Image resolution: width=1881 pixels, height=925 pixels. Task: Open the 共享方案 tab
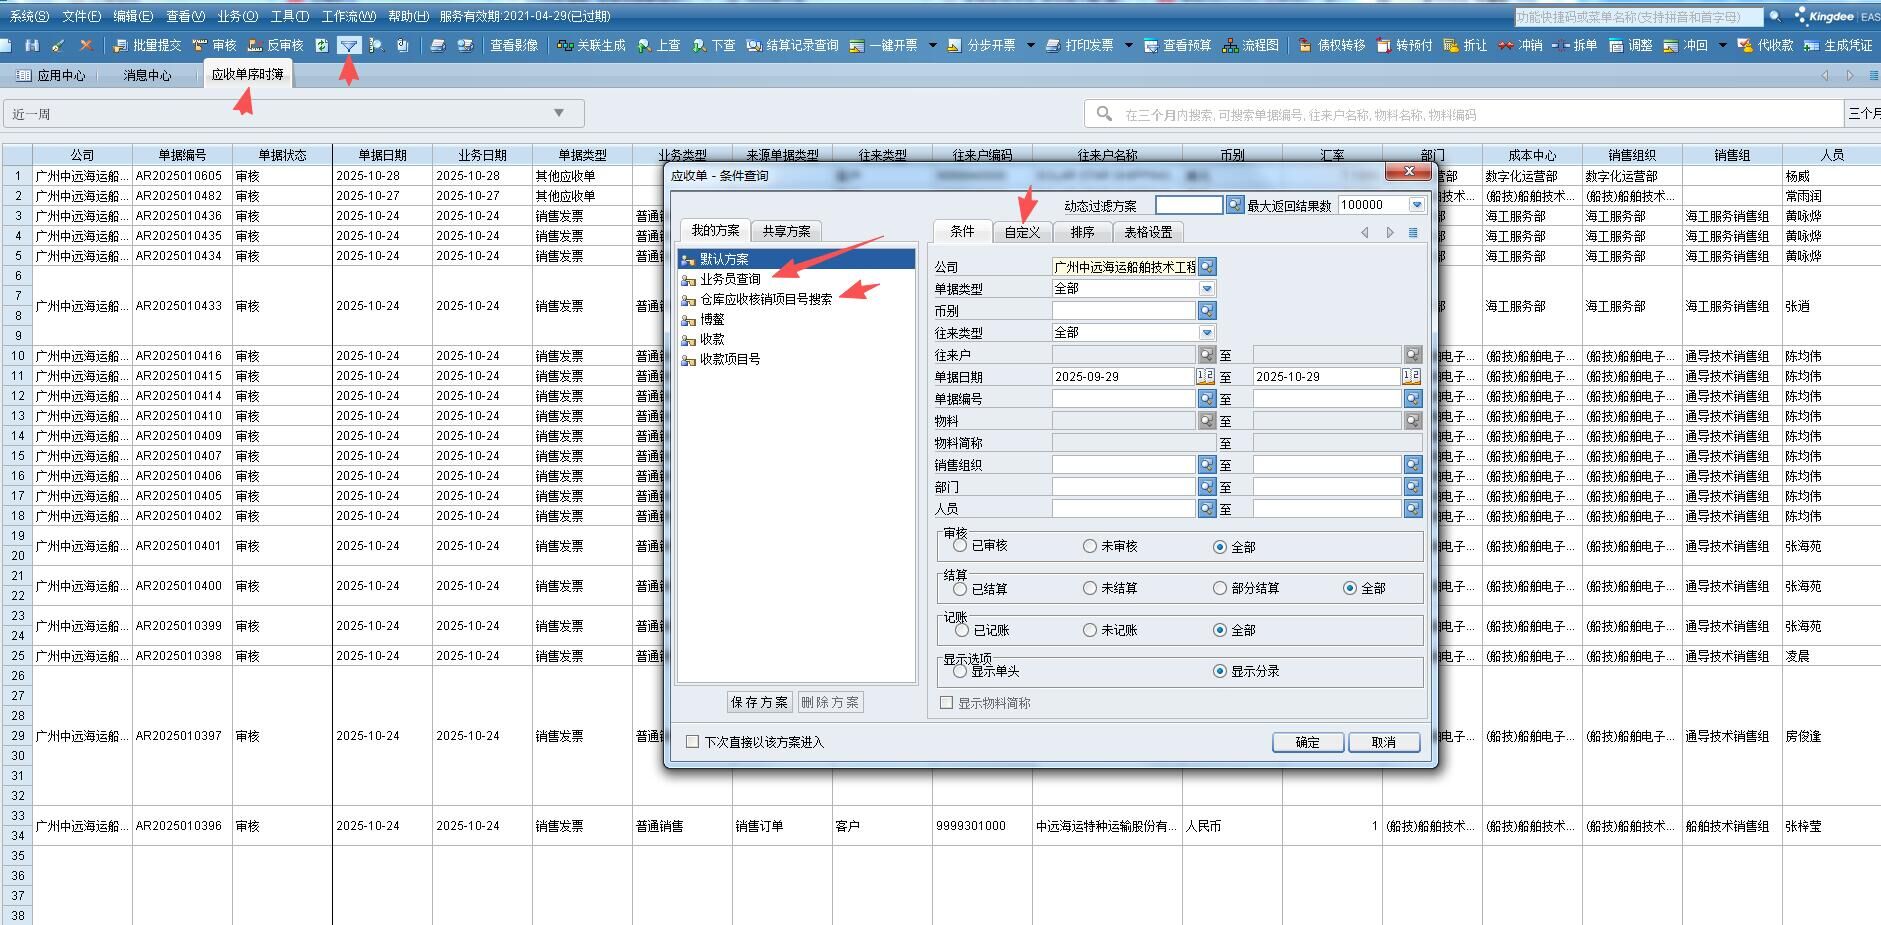point(786,231)
